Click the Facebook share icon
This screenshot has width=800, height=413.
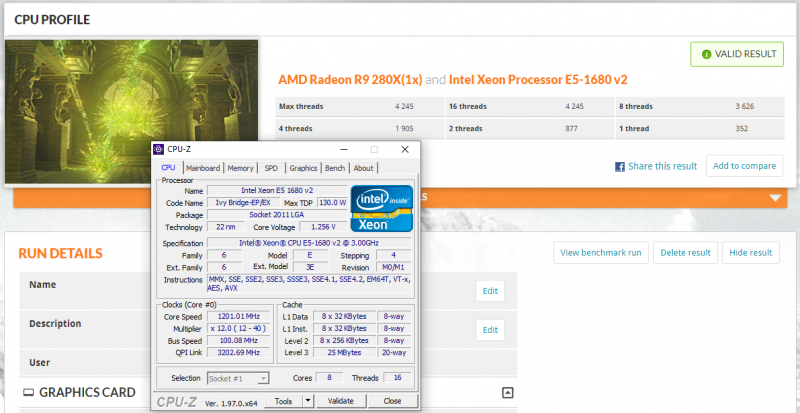click(620, 166)
